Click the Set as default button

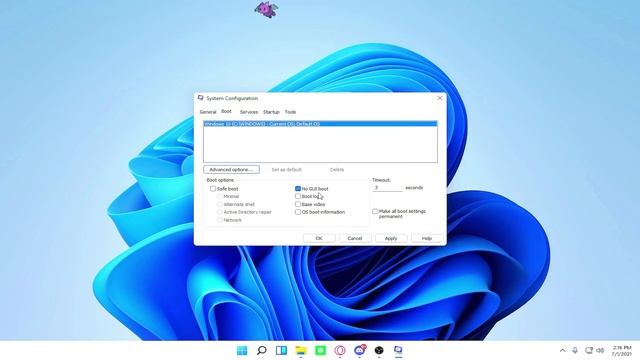coord(287,169)
